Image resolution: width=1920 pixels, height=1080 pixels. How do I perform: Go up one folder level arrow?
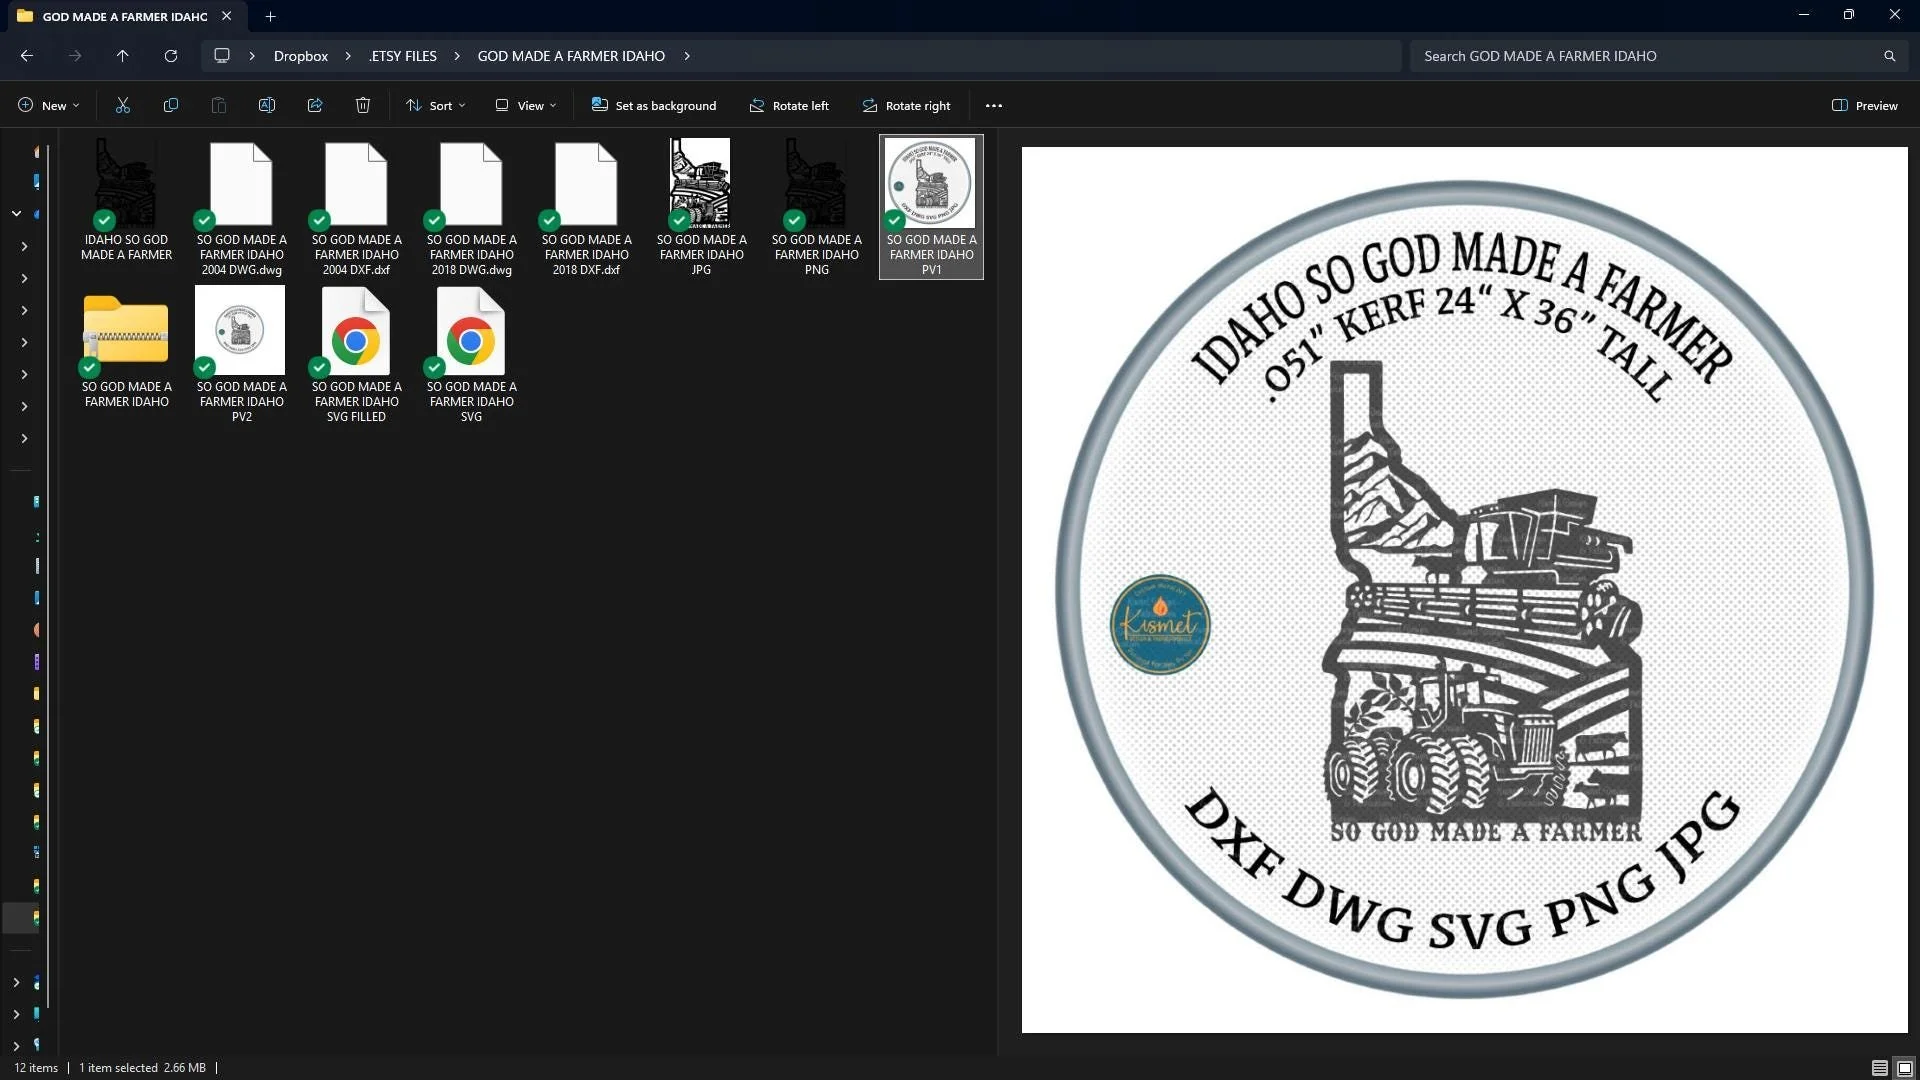click(122, 56)
